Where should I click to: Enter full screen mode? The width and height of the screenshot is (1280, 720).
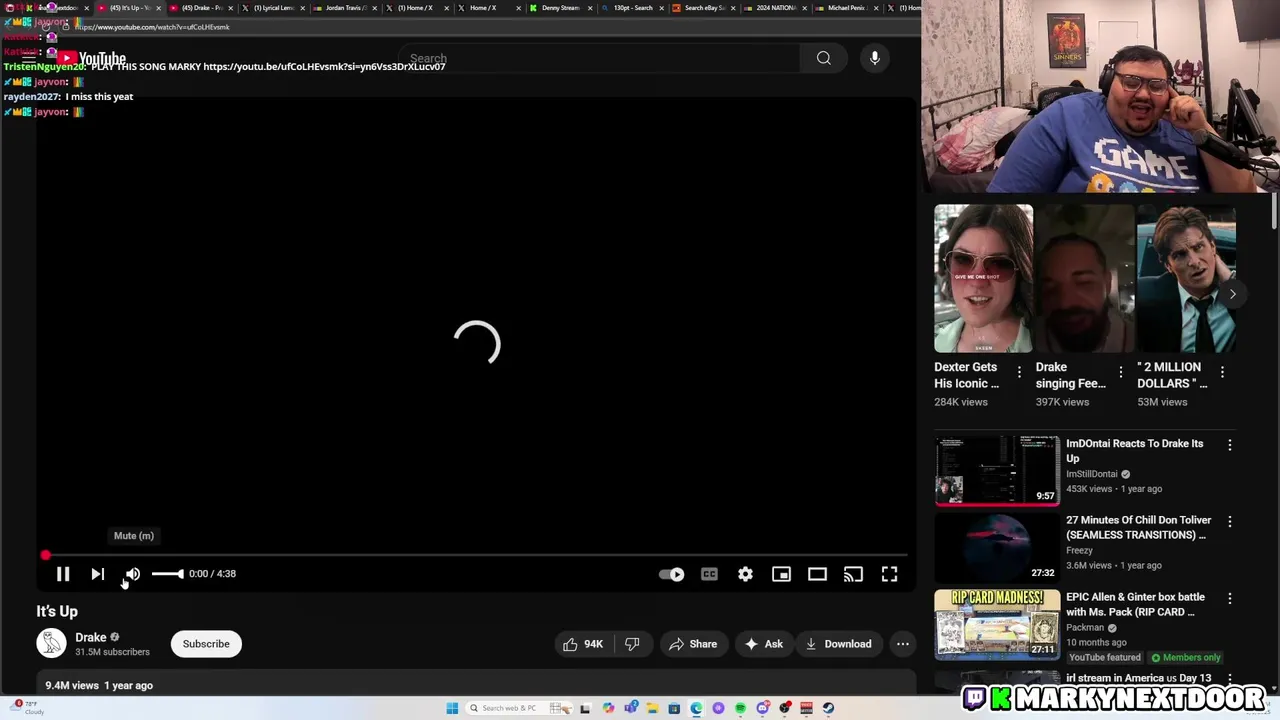(889, 574)
